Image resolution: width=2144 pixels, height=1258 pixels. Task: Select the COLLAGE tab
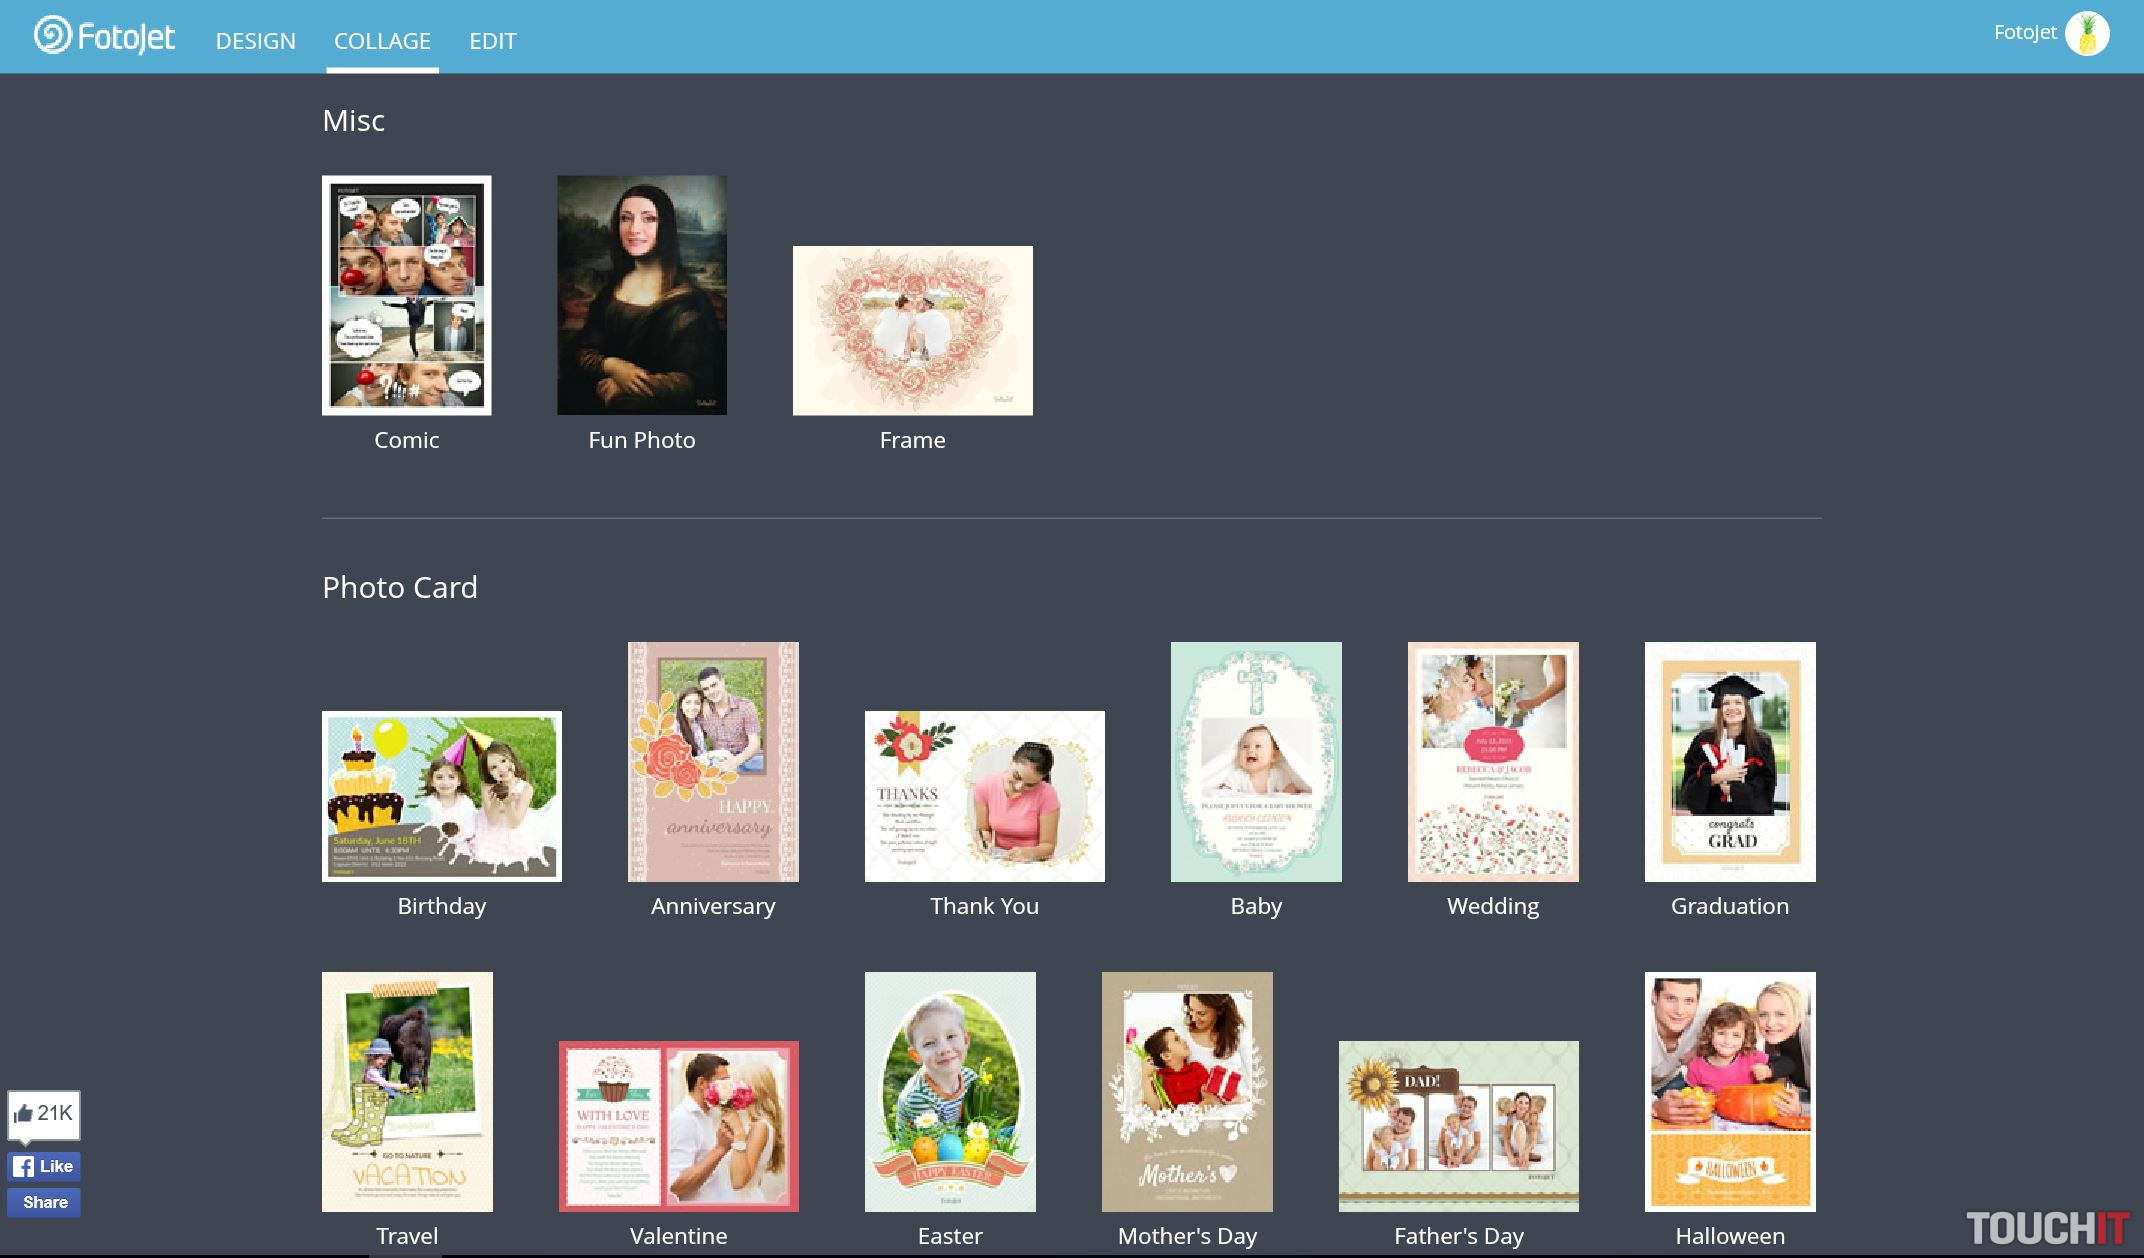[x=382, y=41]
